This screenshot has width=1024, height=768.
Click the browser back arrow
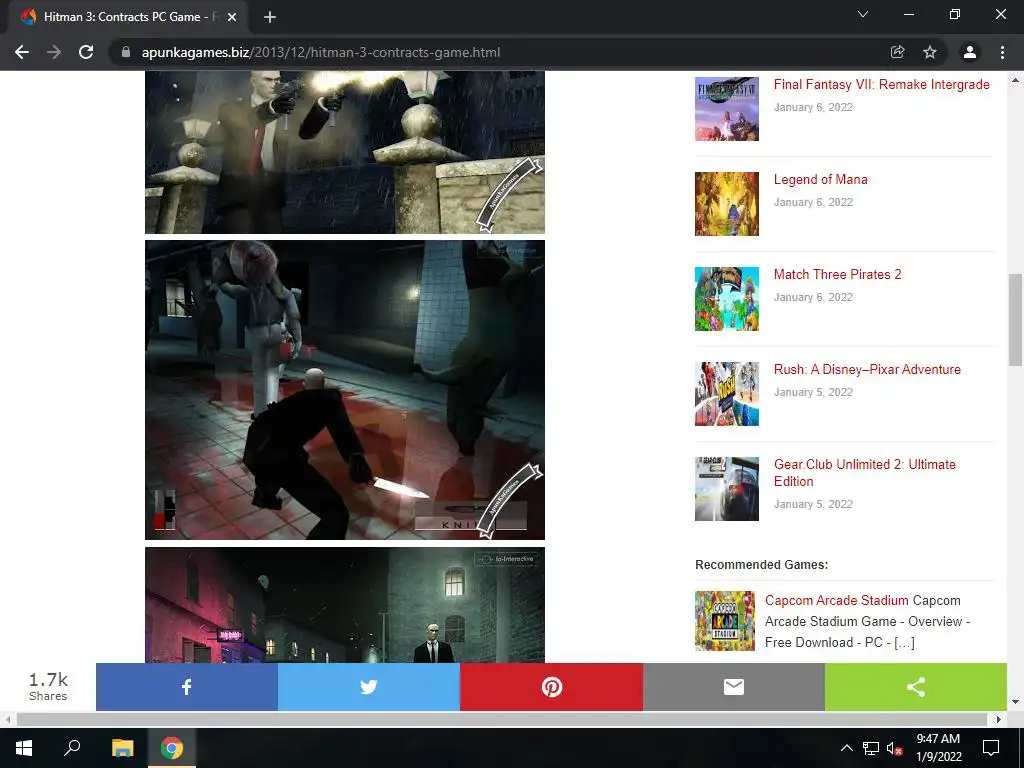click(x=22, y=52)
